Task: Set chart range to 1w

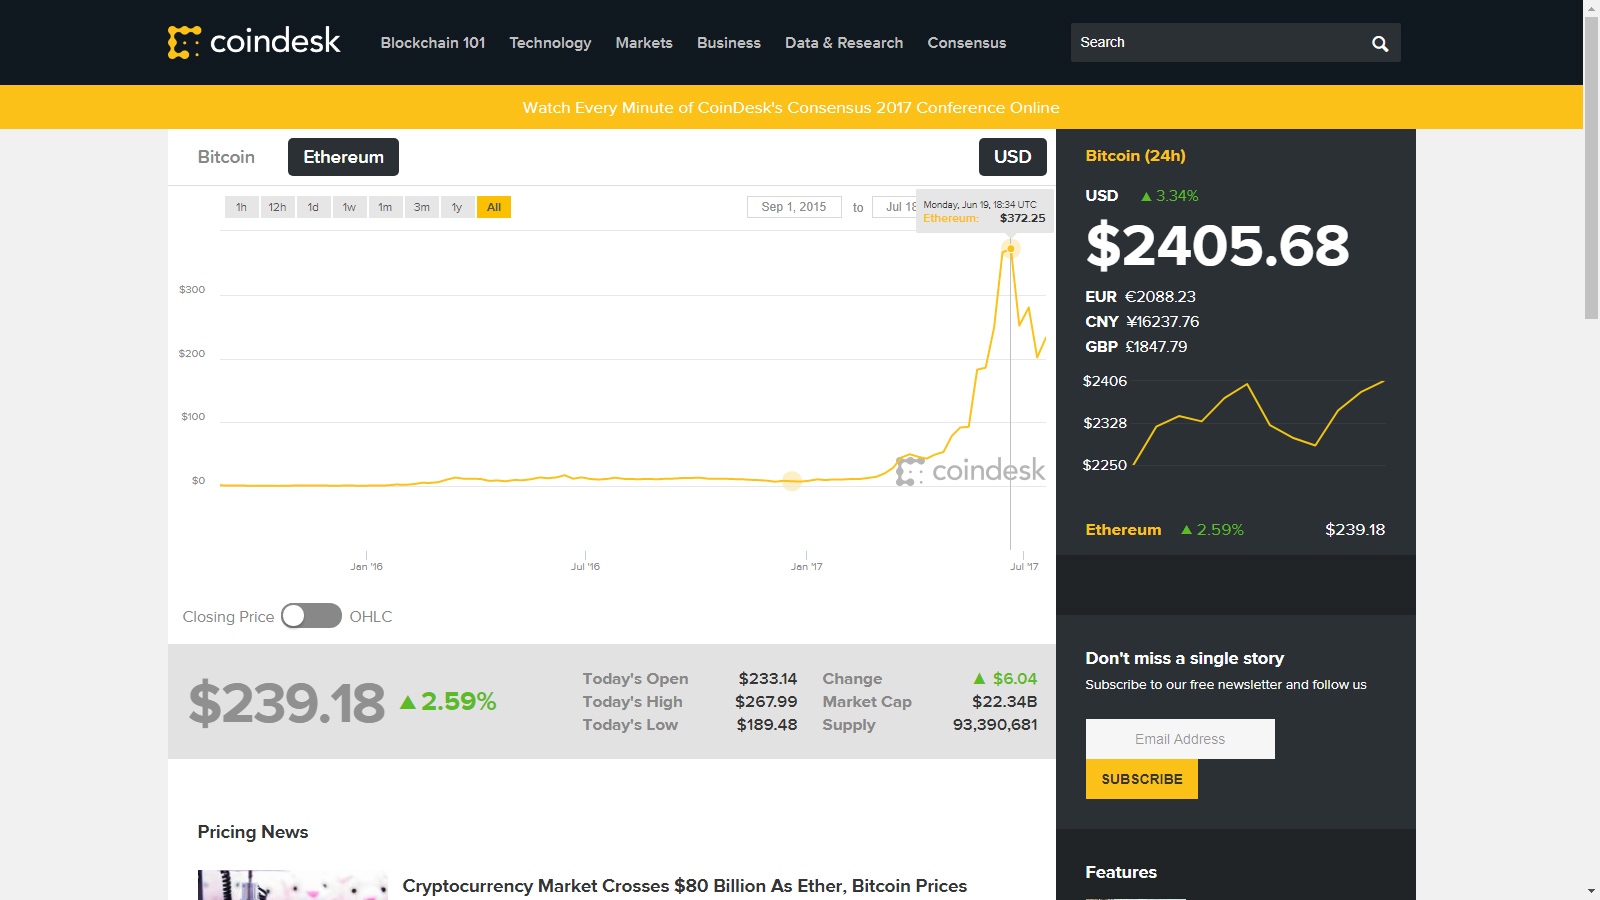Action: coord(349,207)
